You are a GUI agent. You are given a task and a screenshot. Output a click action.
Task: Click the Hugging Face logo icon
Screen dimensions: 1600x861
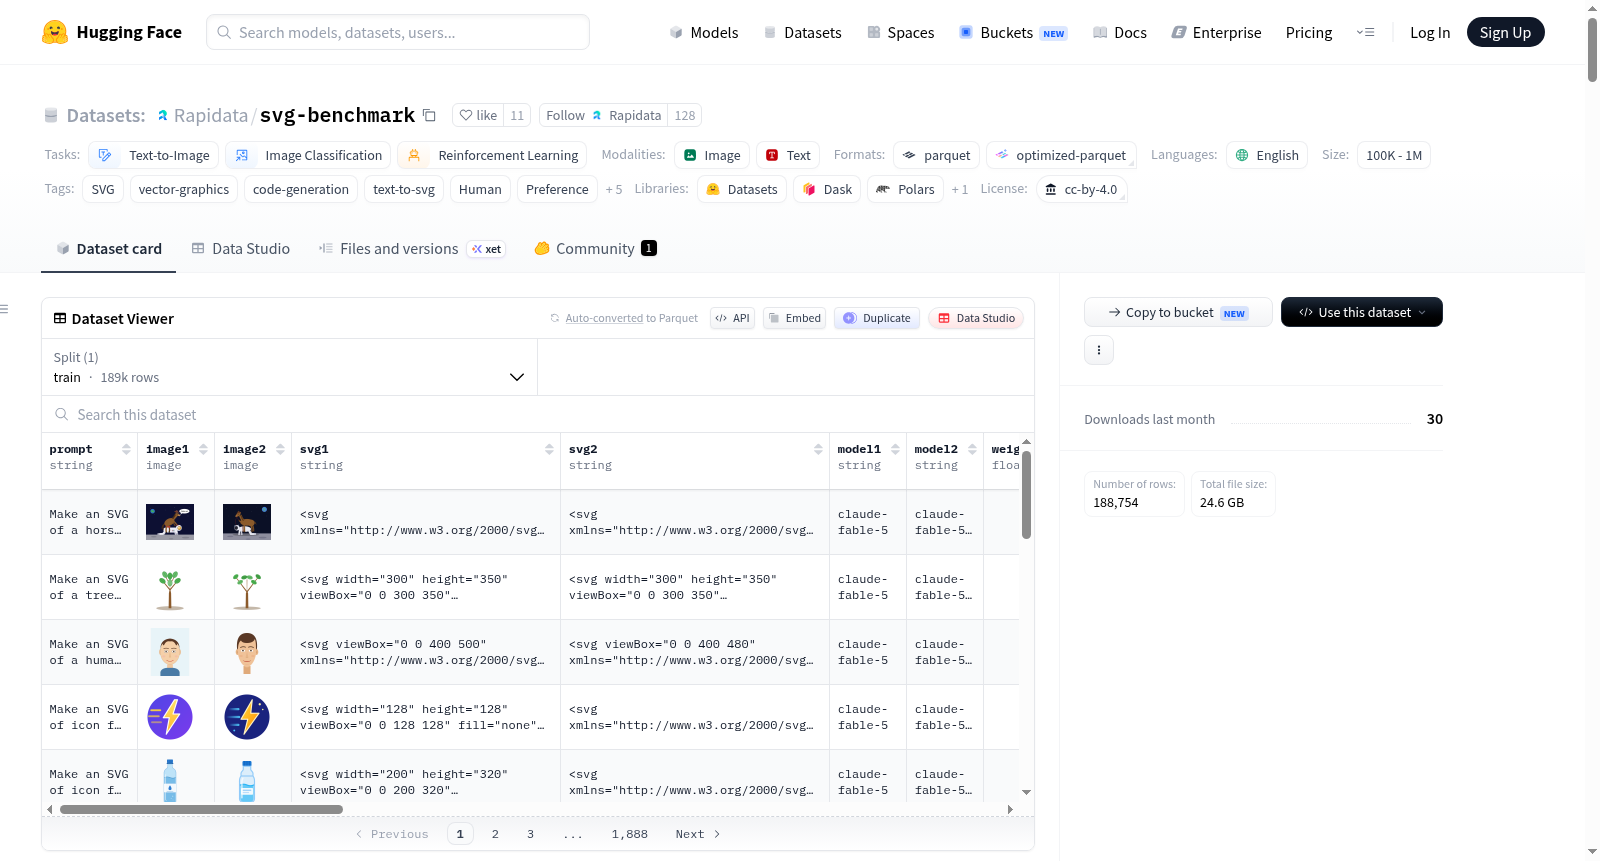[55, 32]
